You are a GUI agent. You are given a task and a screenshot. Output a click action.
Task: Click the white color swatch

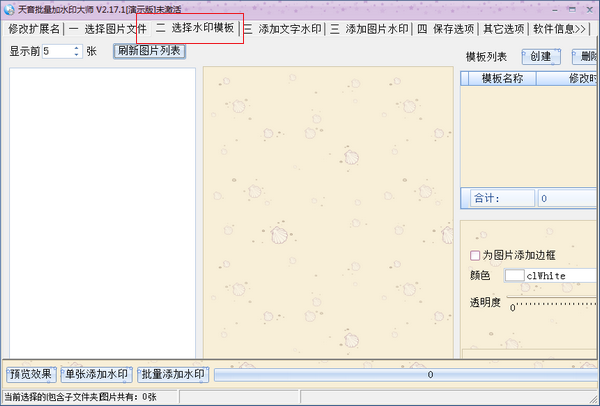515,276
